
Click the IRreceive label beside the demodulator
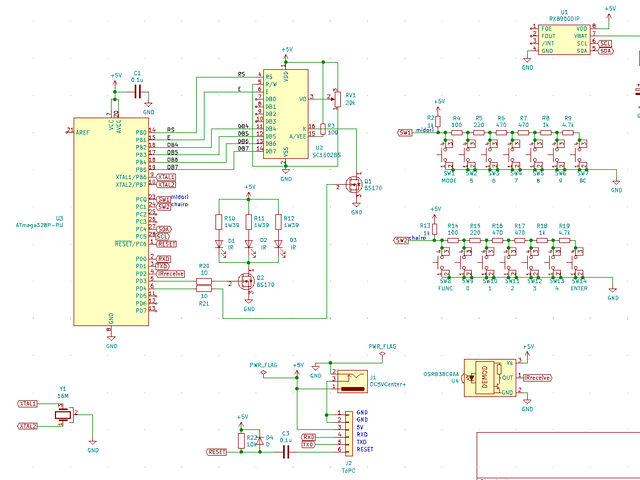point(539,378)
